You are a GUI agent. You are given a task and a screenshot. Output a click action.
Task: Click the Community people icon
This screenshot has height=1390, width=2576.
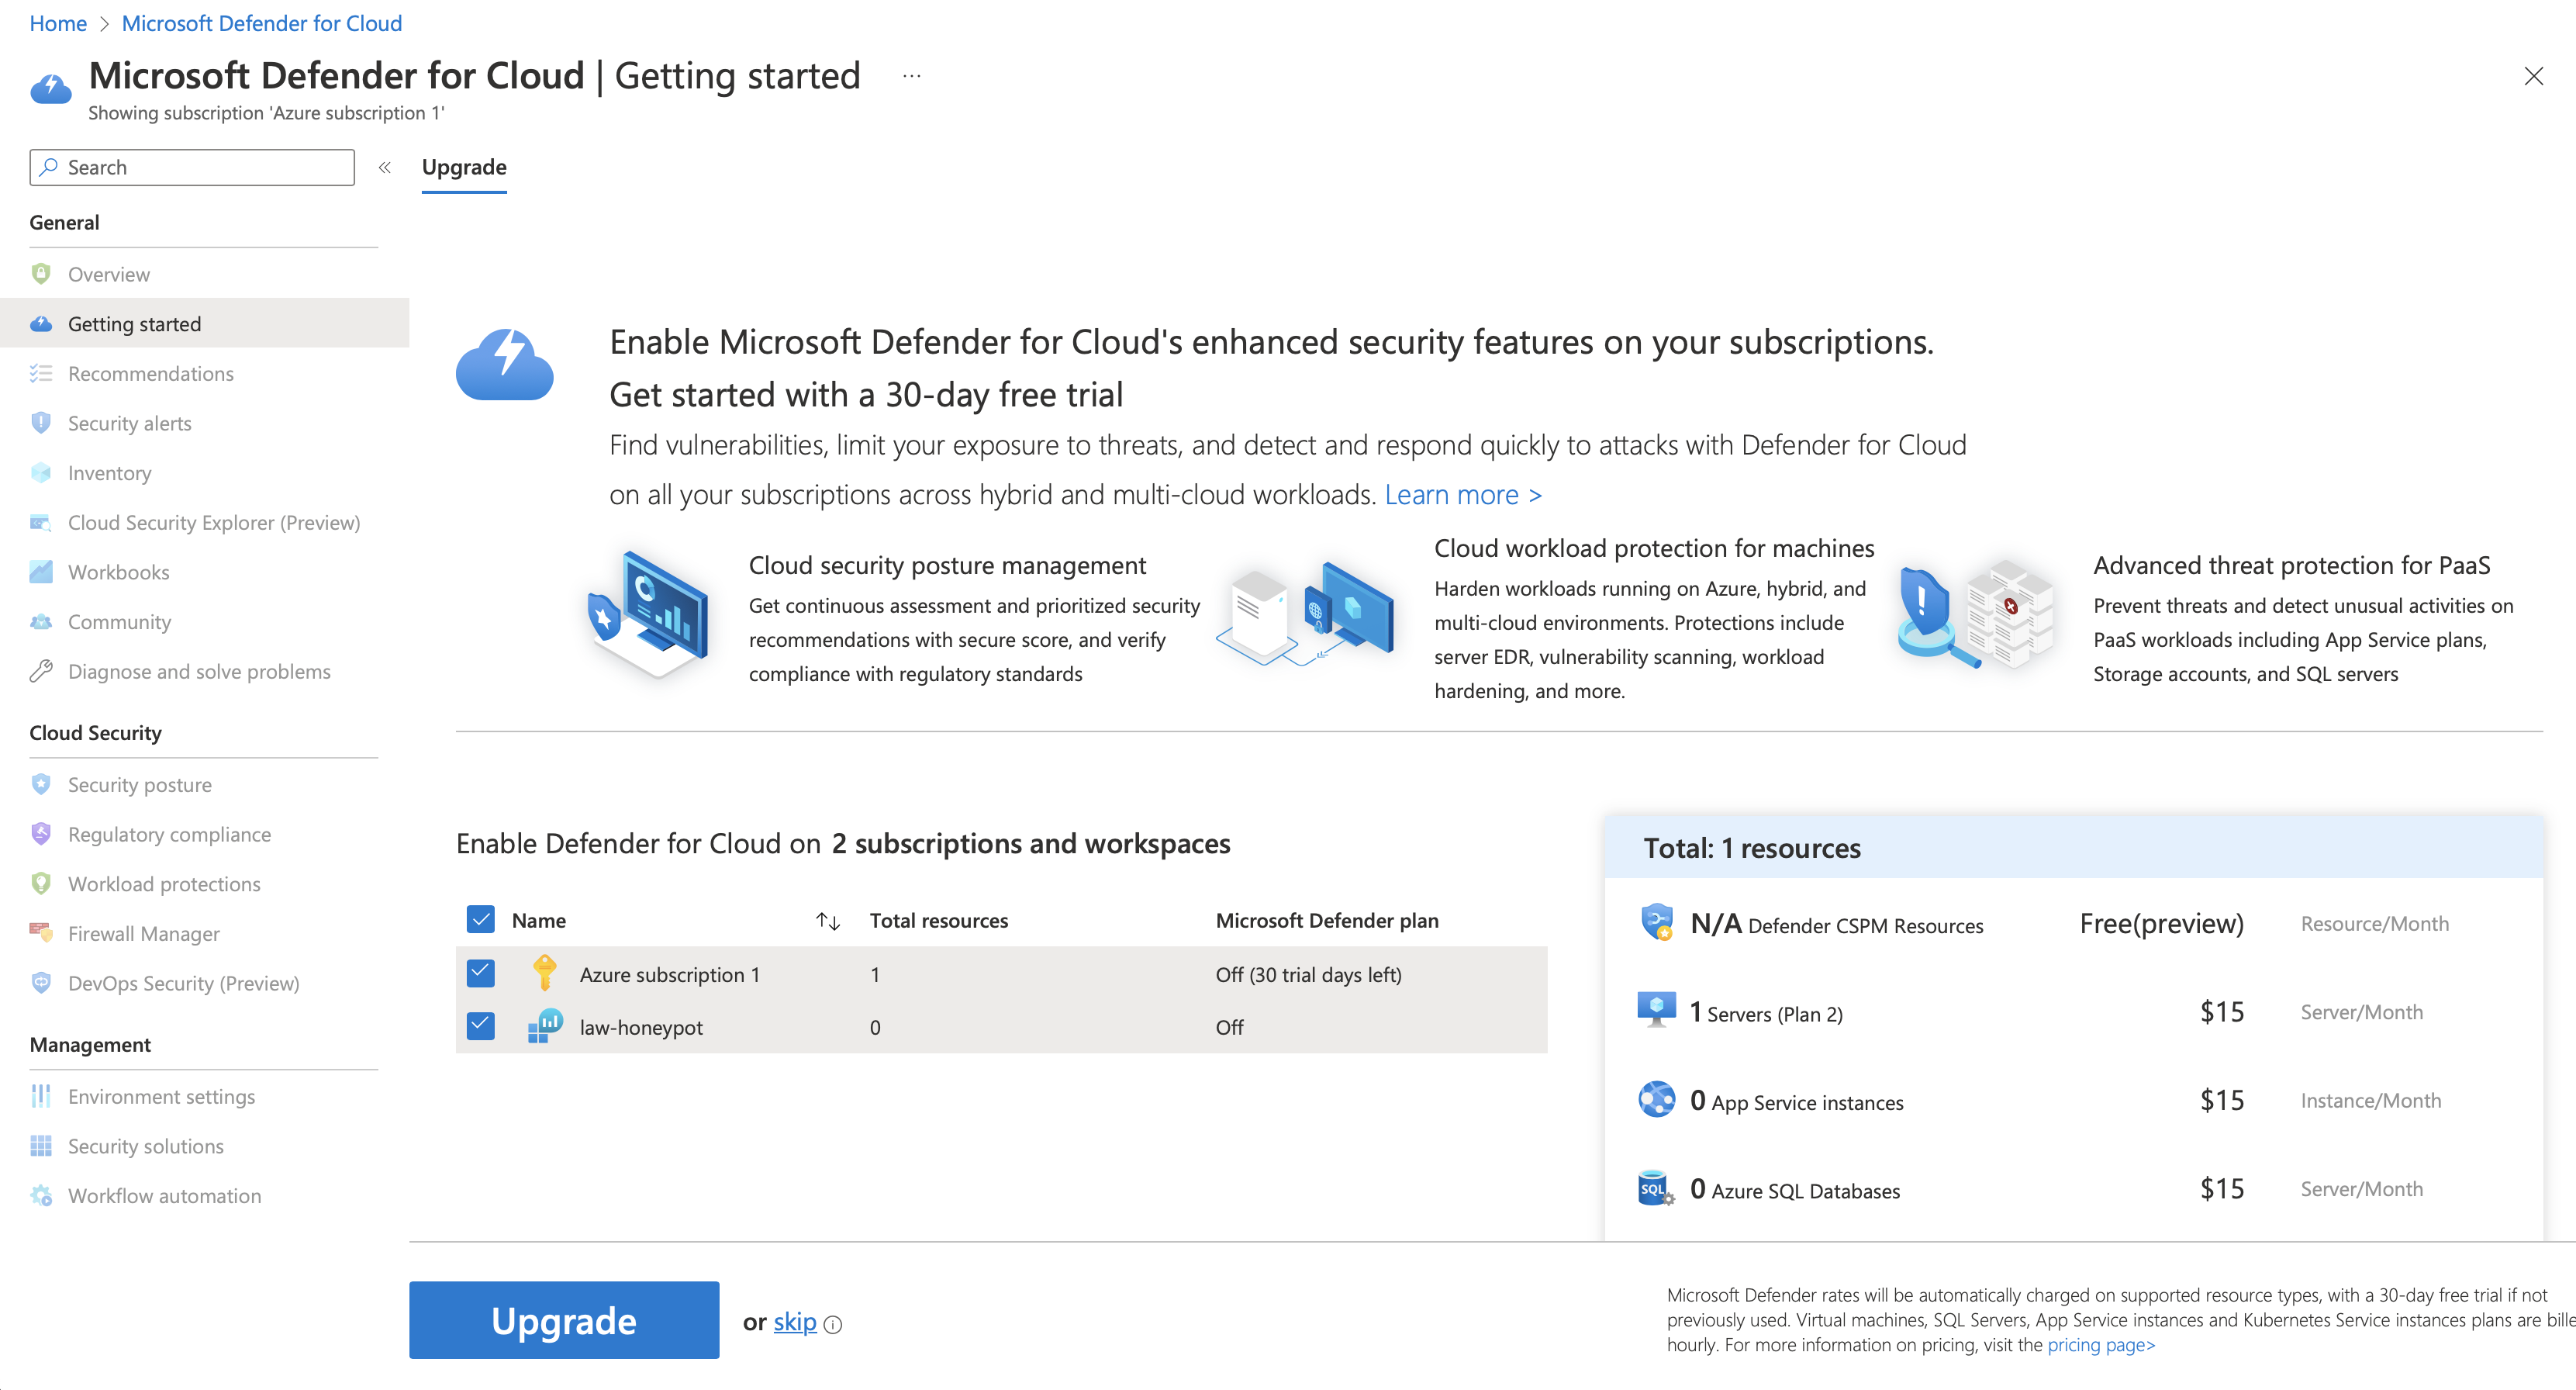[x=41, y=622]
